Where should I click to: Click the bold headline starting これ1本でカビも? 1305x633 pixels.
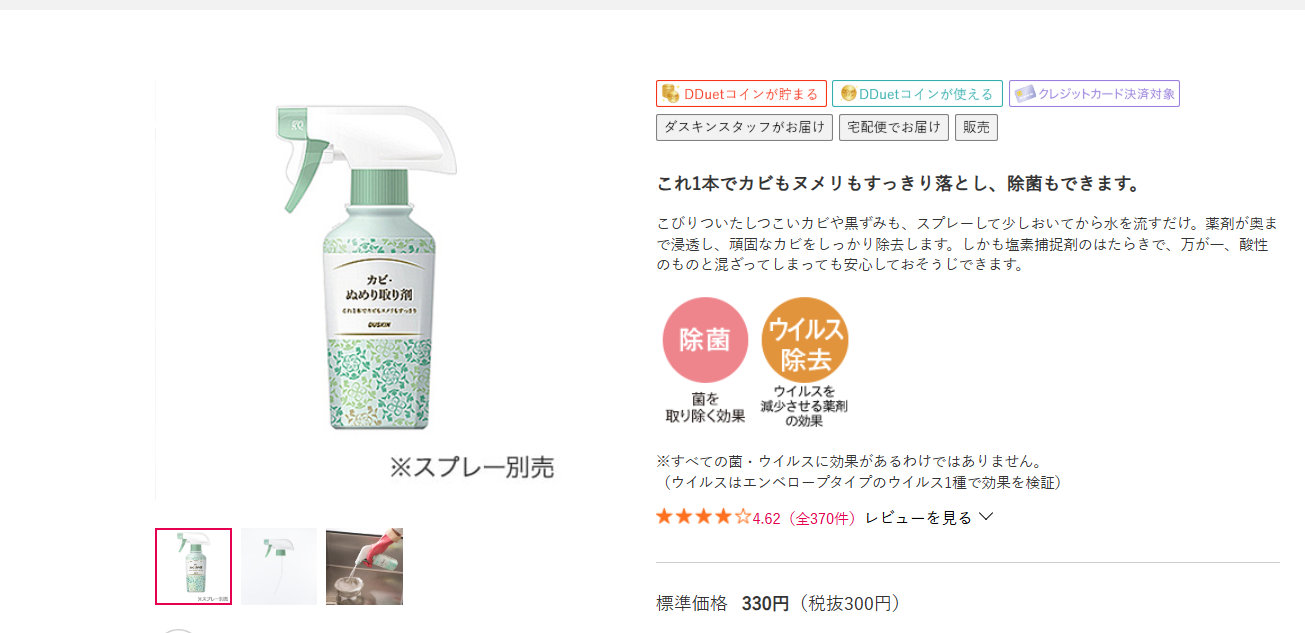tap(898, 184)
